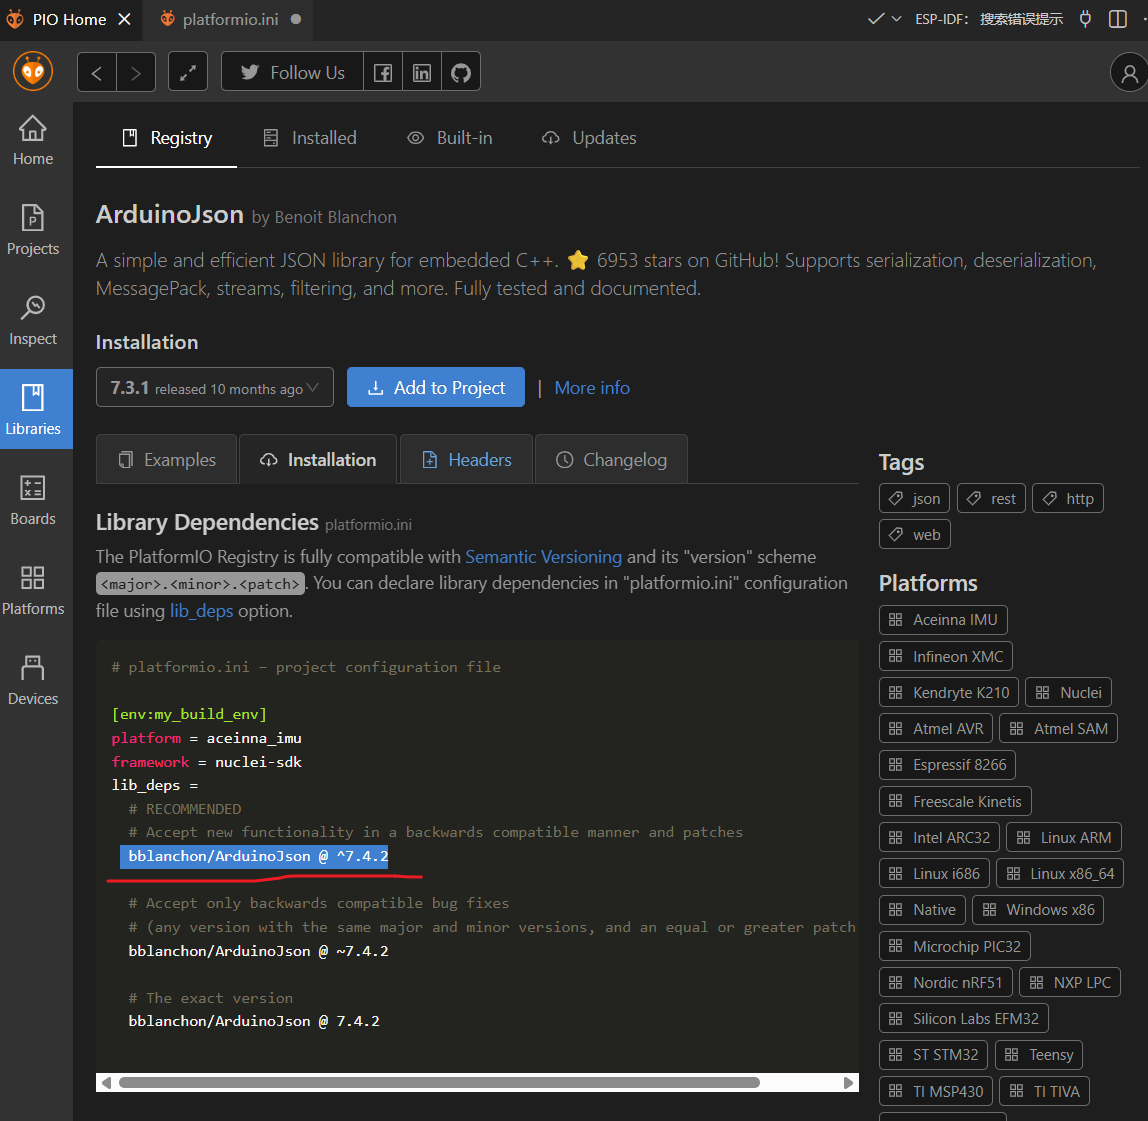This screenshot has width=1148, height=1121.
Task: Open the Changelog tab
Action: 611,460
